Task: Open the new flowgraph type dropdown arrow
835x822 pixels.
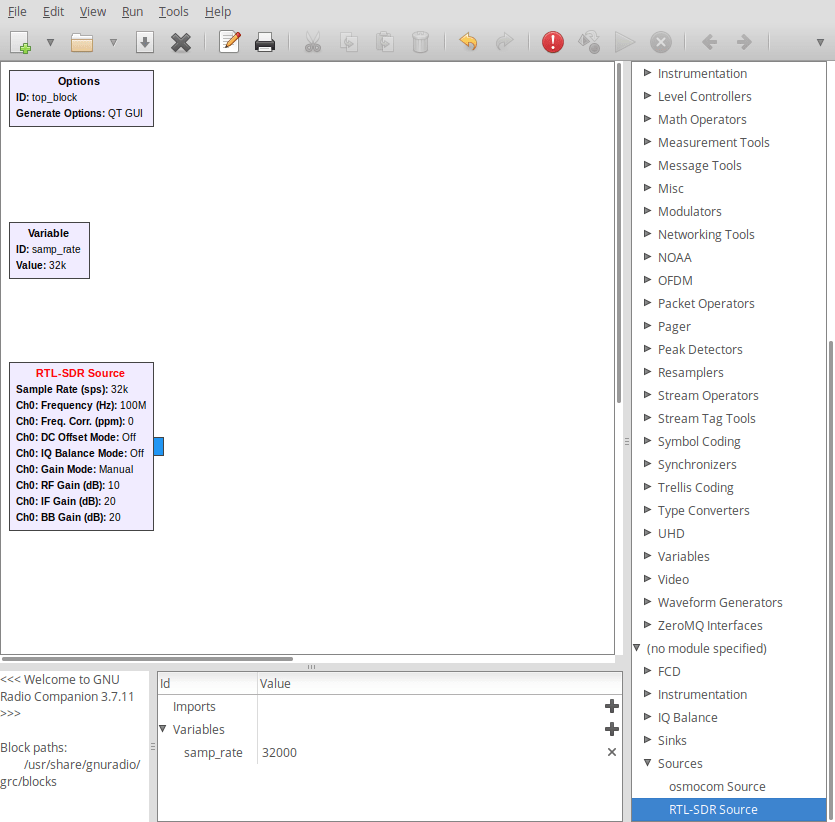Action: pos(50,42)
